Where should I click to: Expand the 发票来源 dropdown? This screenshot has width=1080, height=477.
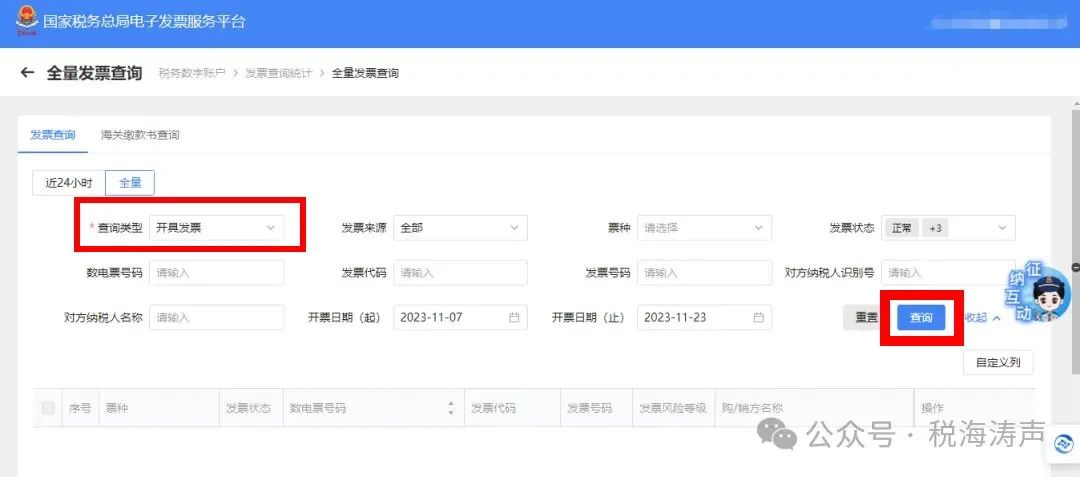[460, 228]
